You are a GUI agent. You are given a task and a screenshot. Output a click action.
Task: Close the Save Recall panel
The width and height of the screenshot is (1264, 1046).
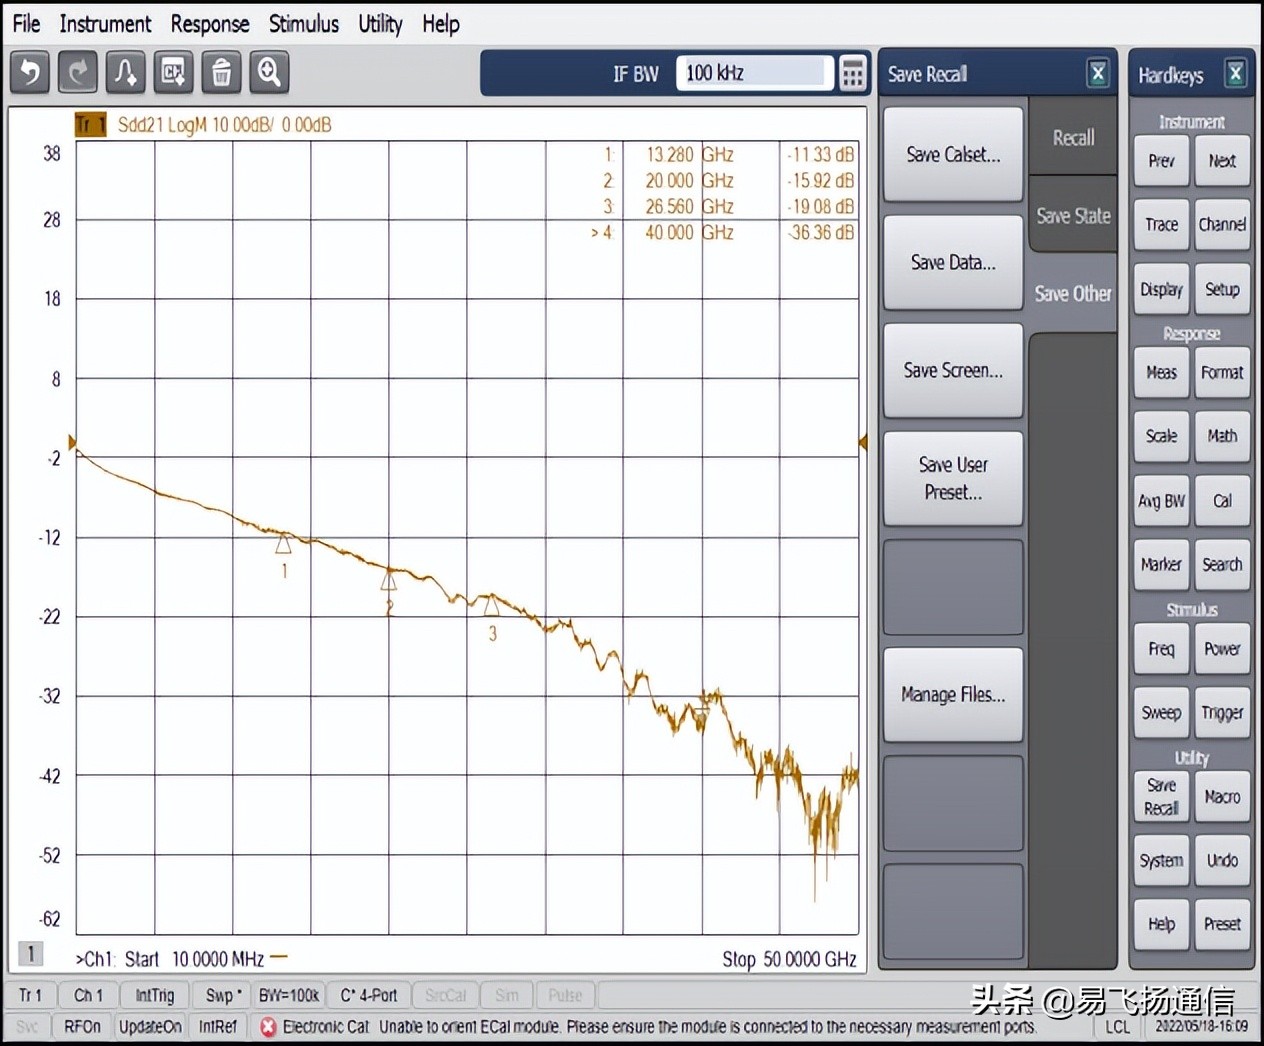pos(1097,73)
